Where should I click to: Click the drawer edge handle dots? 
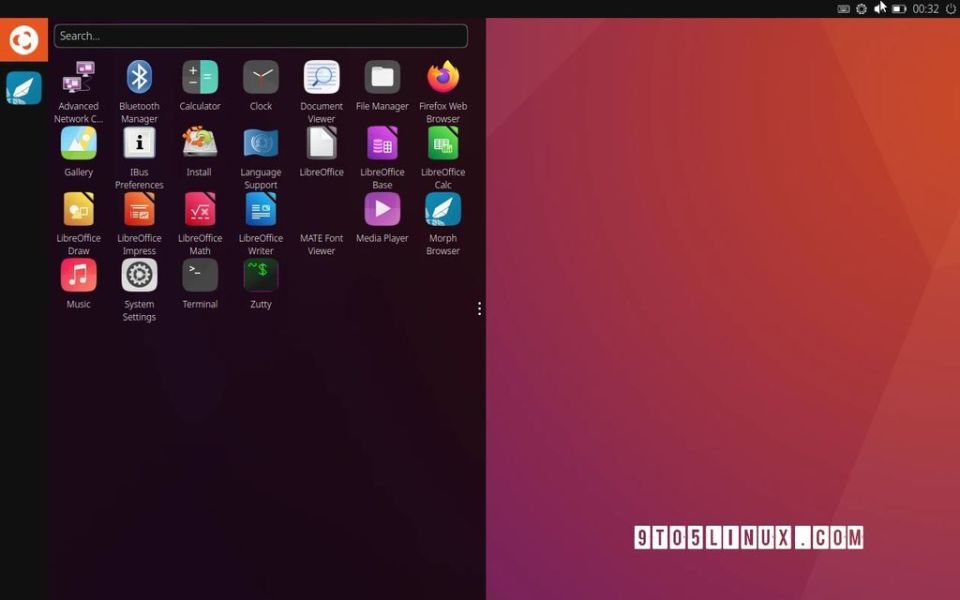[479, 309]
